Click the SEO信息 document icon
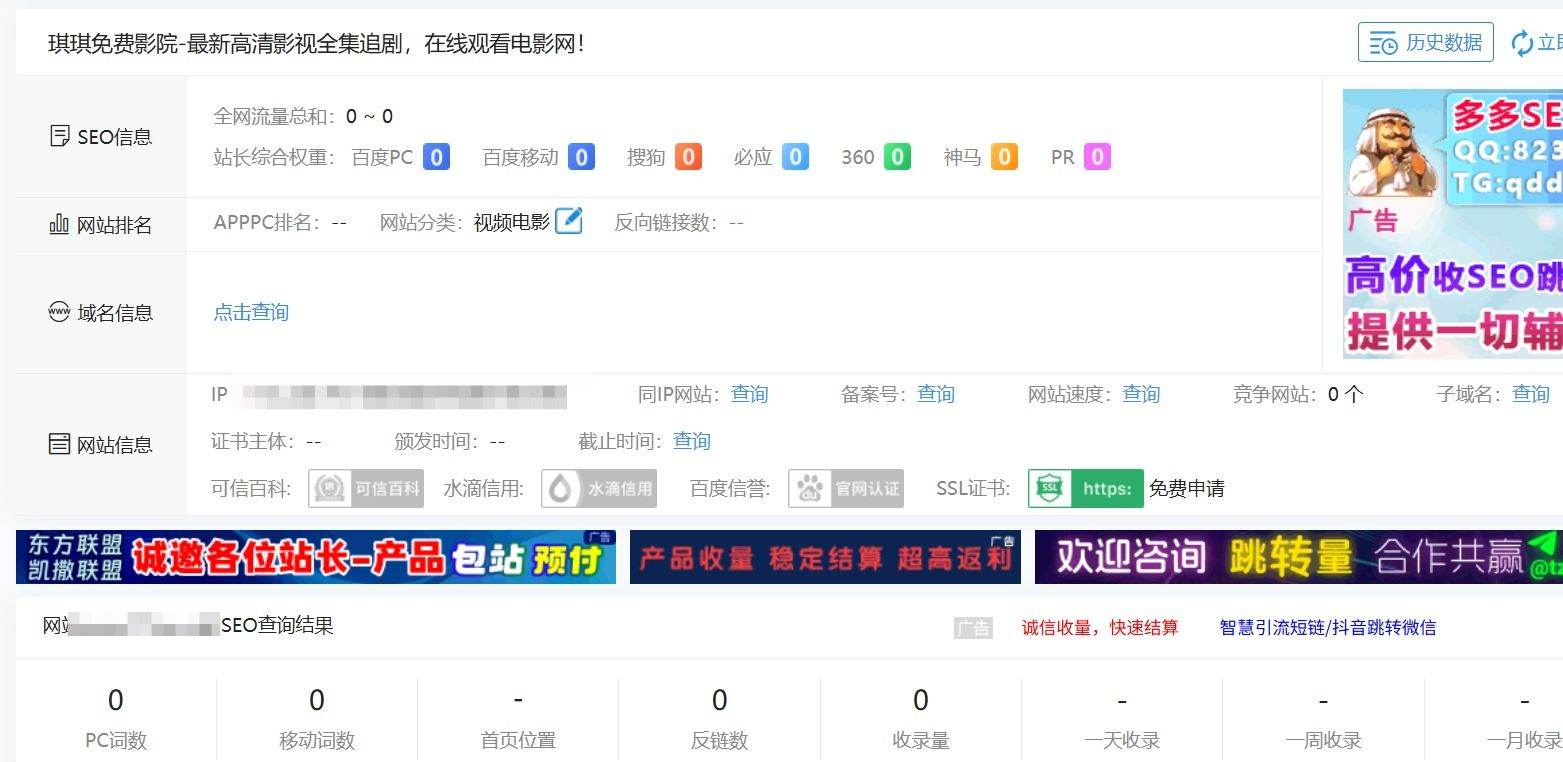Screen dimensions: 1563x762 (x=60, y=136)
